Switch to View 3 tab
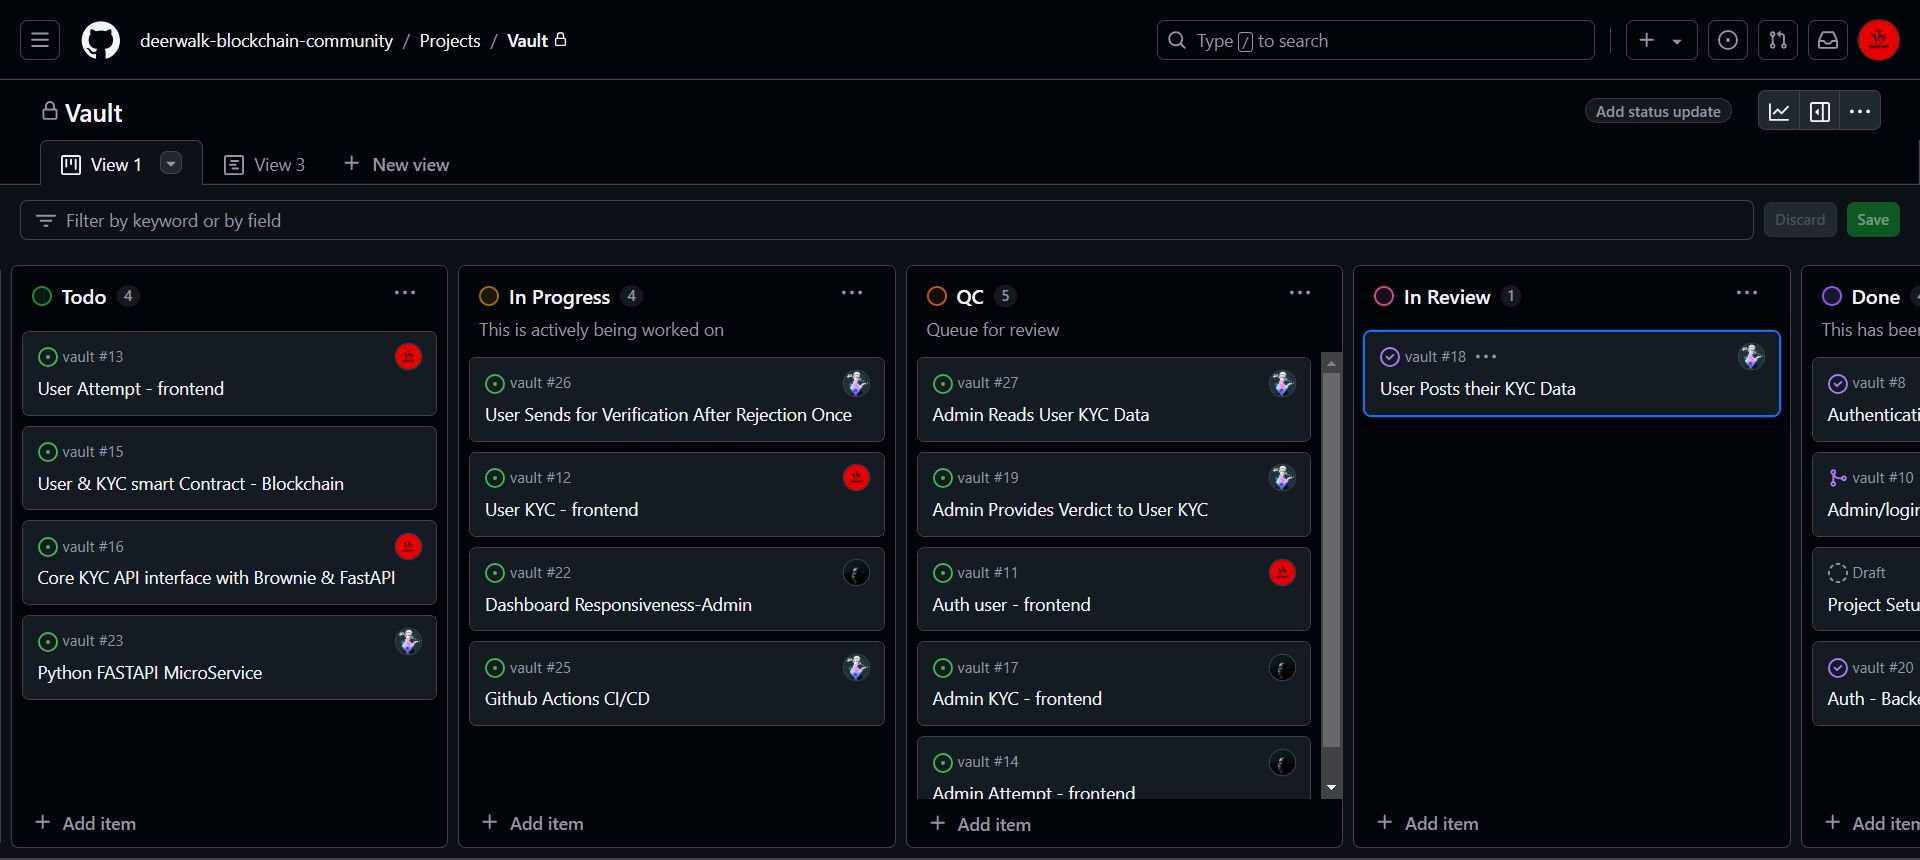This screenshot has height=860, width=1920. pos(265,164)
